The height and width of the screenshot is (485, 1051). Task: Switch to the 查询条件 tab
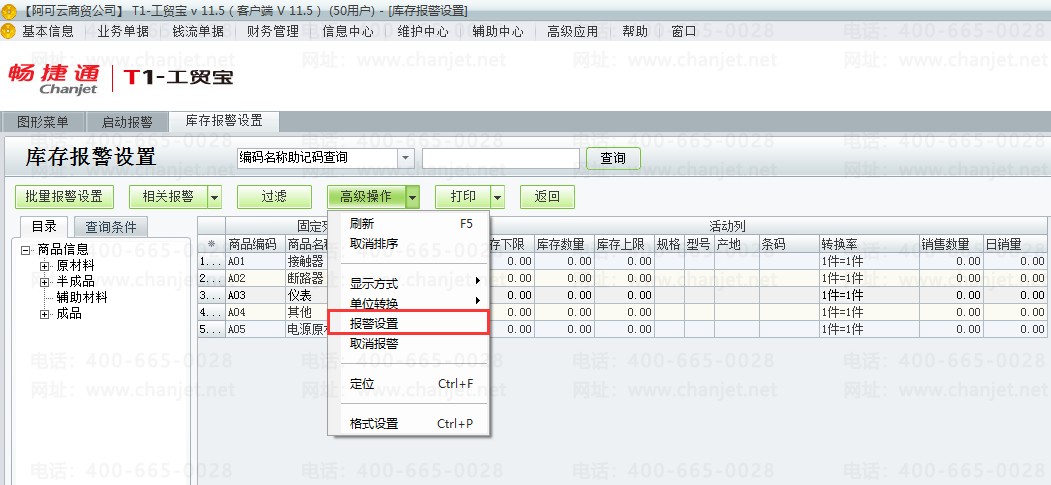click(x=111, y=227)
